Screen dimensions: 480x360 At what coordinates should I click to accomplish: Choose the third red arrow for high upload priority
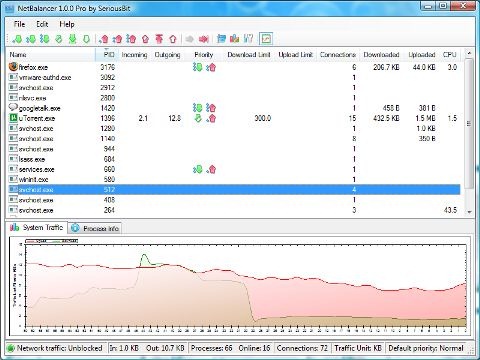[x=131, y=39]
